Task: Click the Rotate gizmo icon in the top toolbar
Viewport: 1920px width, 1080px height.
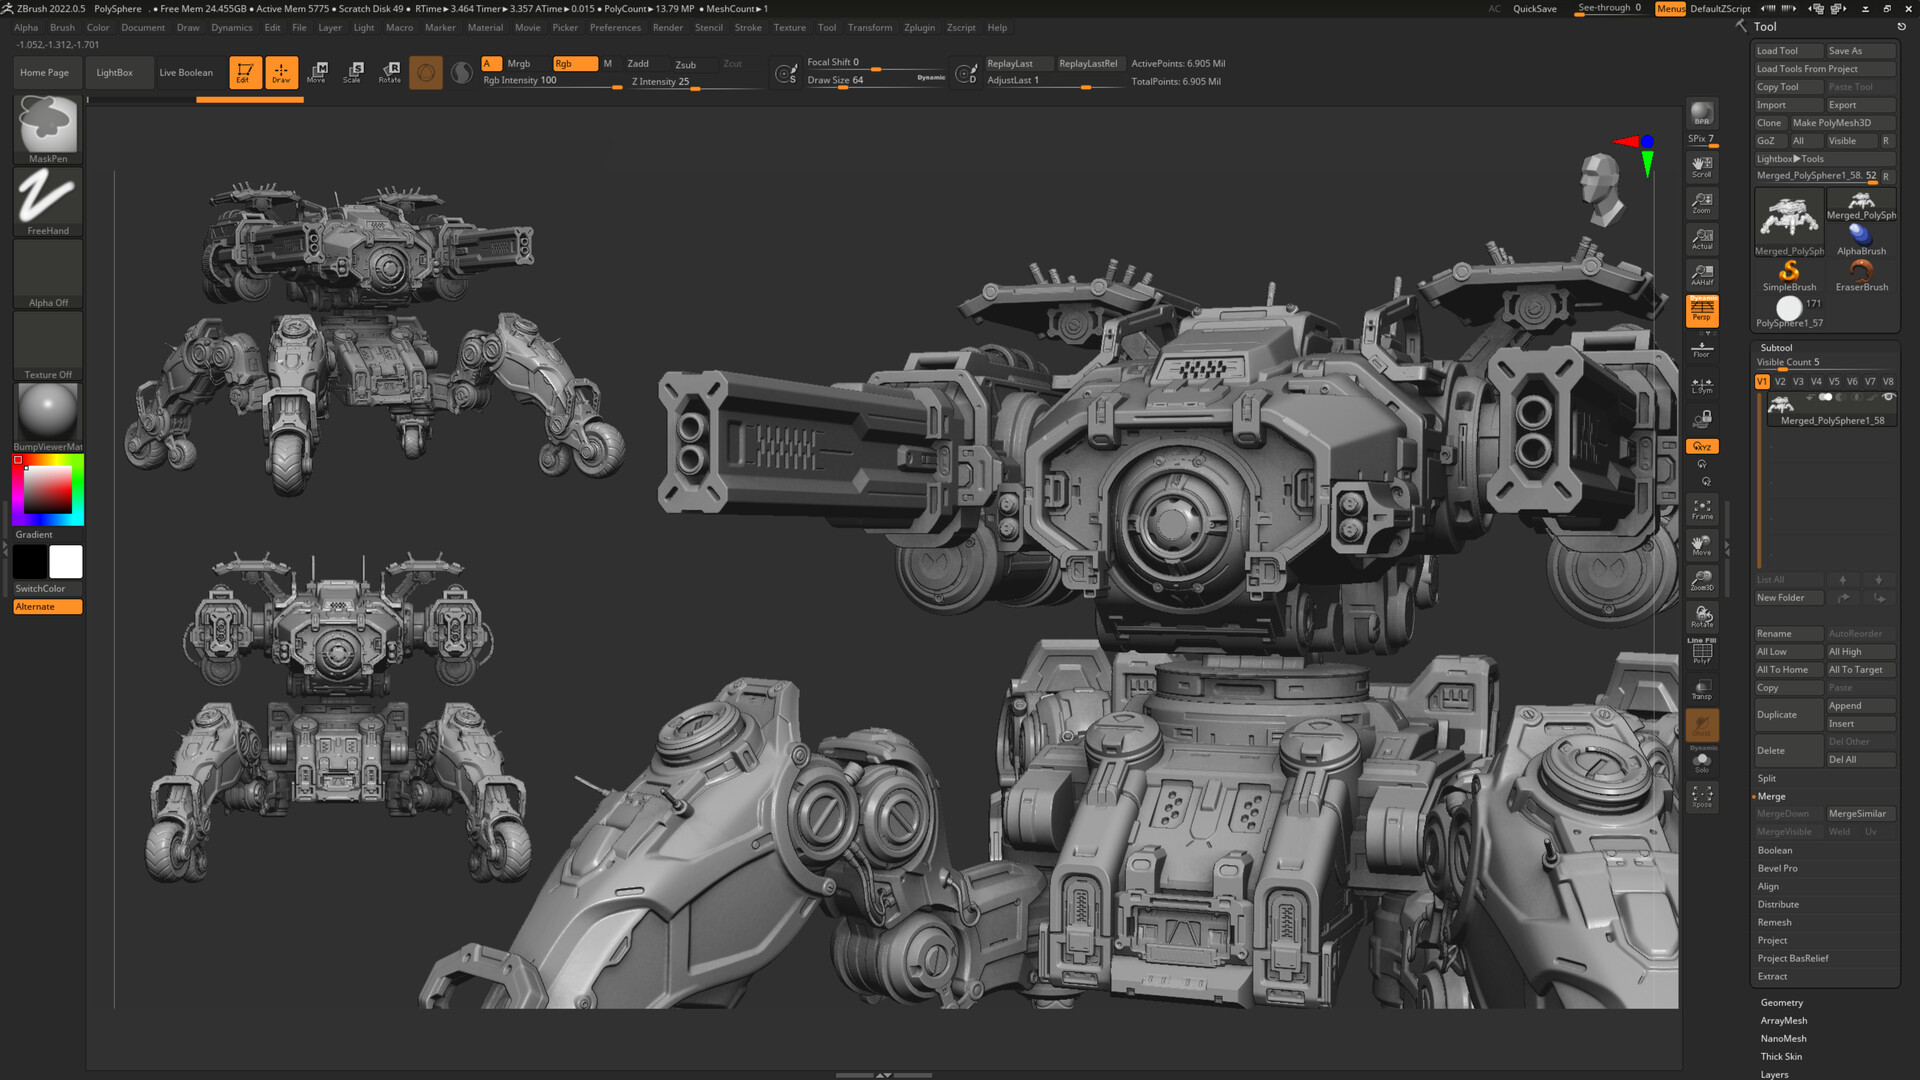Action: tap(390, 72)
